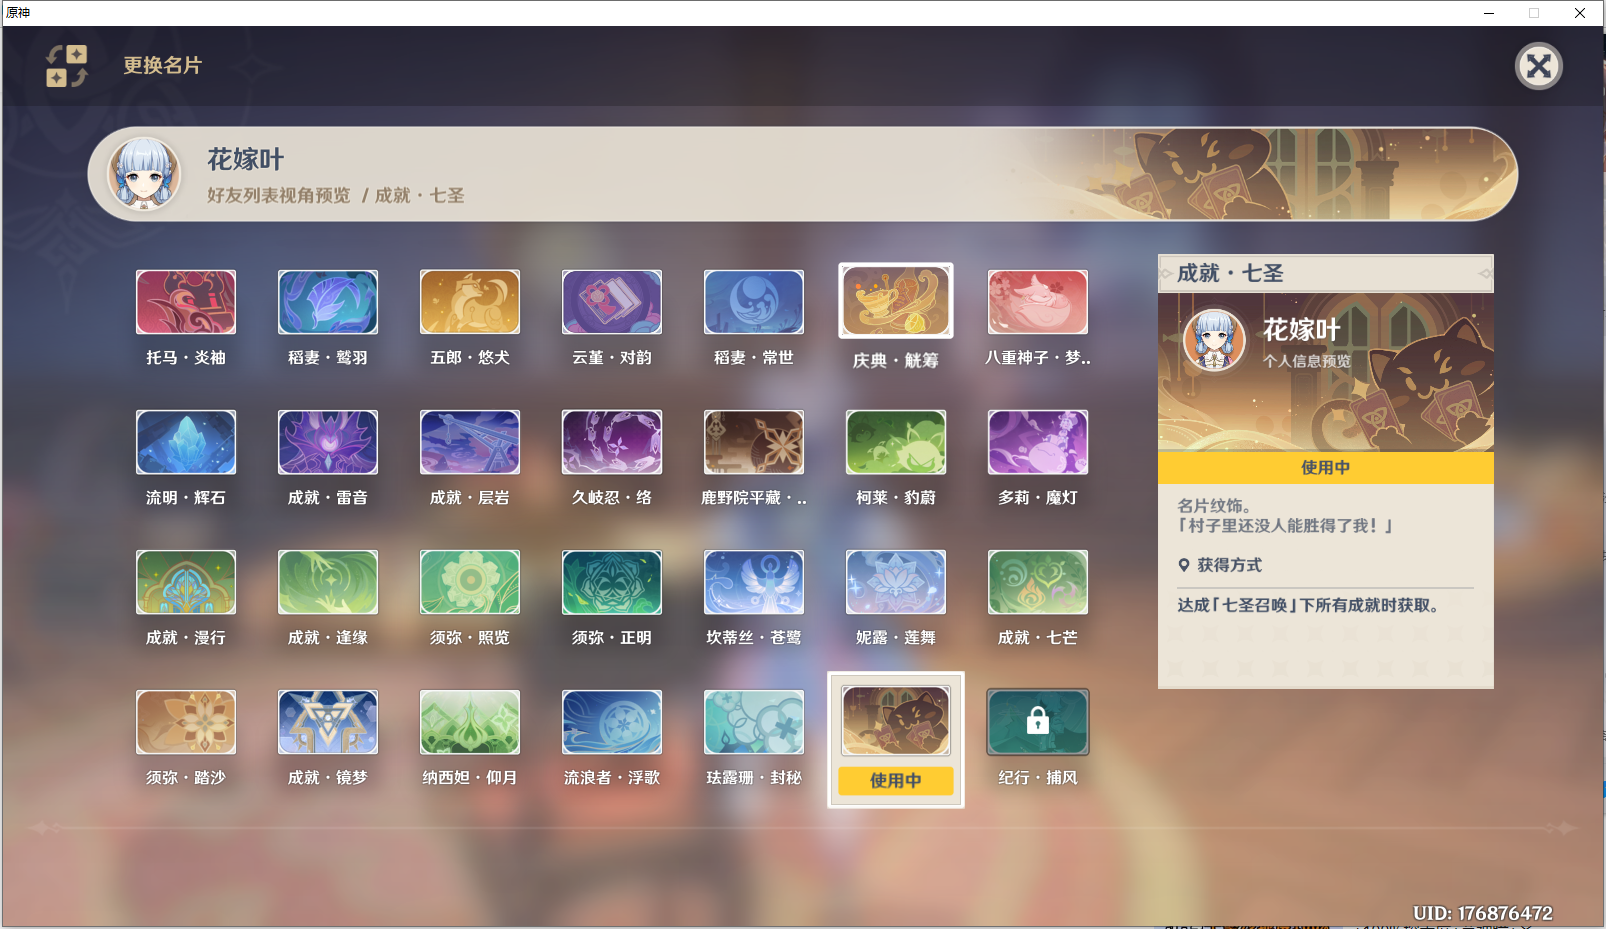
Task: Select the 稻妻·鹫羽 namecard
Action: click(328, 302)
